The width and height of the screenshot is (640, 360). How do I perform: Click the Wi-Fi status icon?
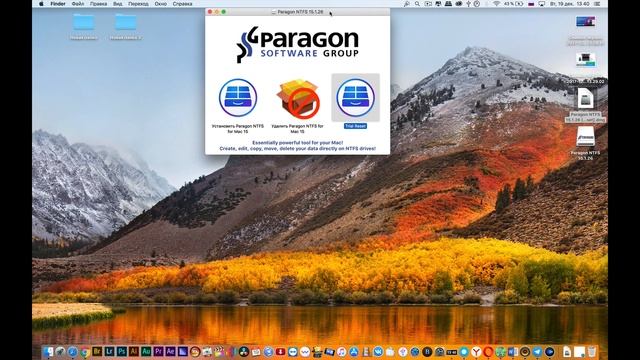coord(496,4)
